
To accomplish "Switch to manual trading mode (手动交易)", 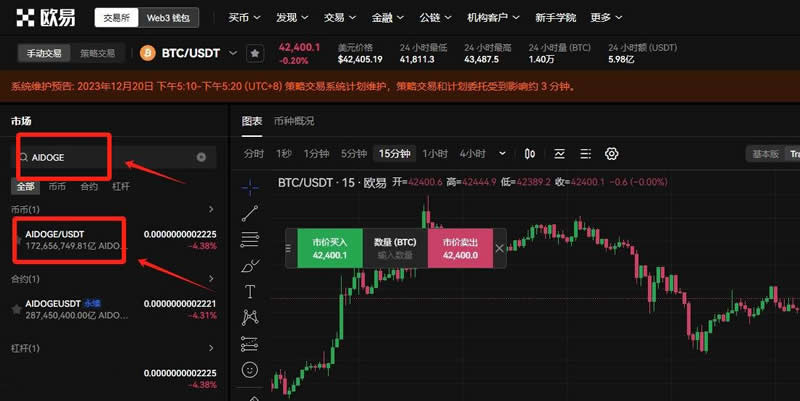I will pyautogui.click(x=49, y=53).
